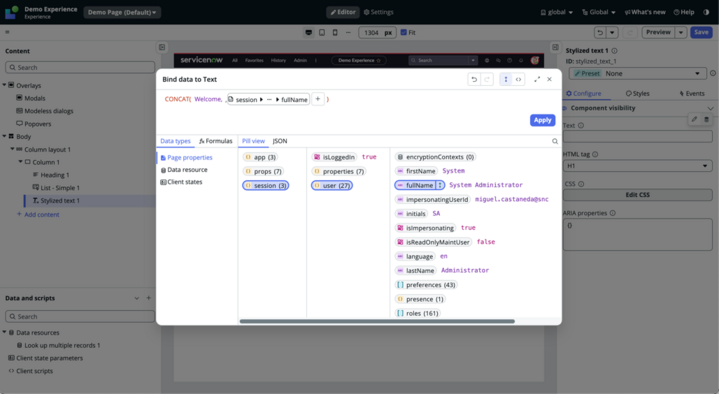Toggle dark theme icon in header

coord(706,12)
